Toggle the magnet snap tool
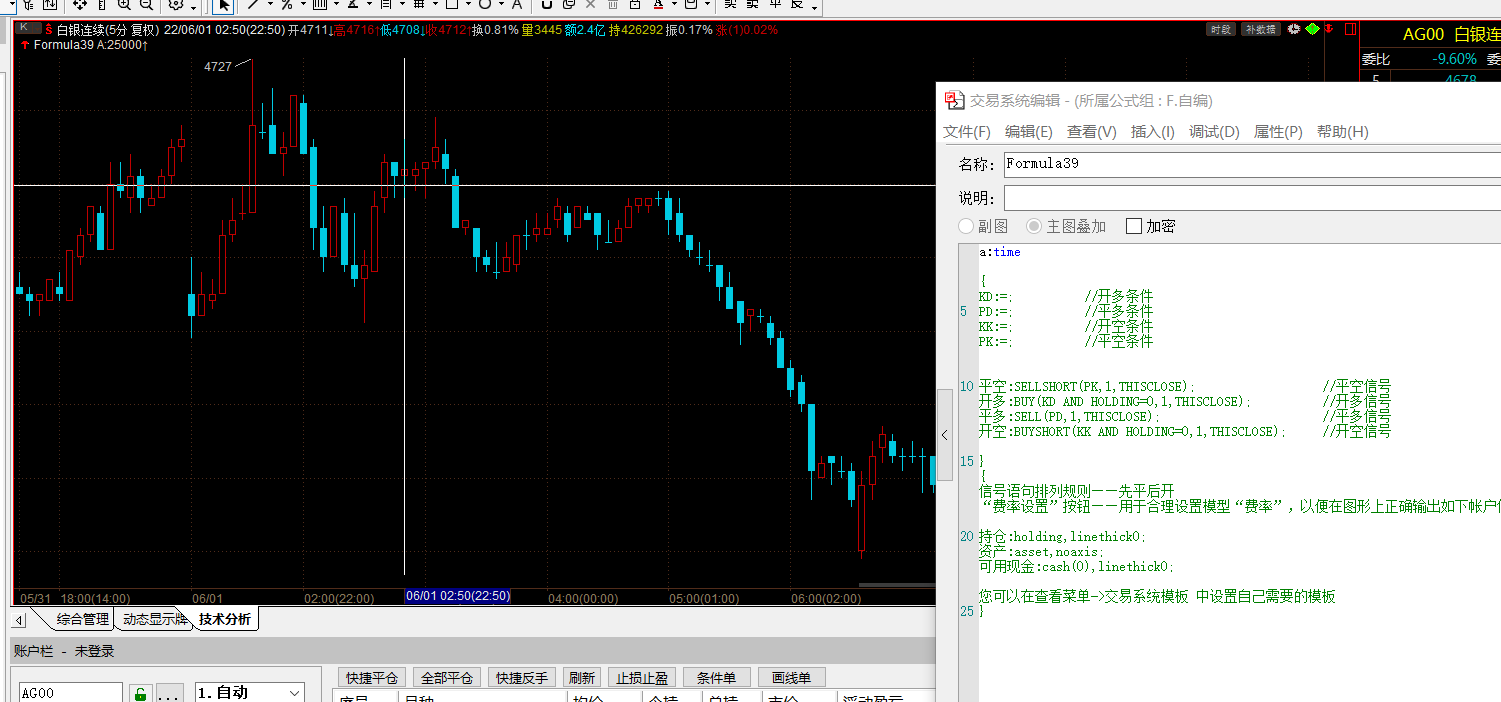 [x=546, y=5]
